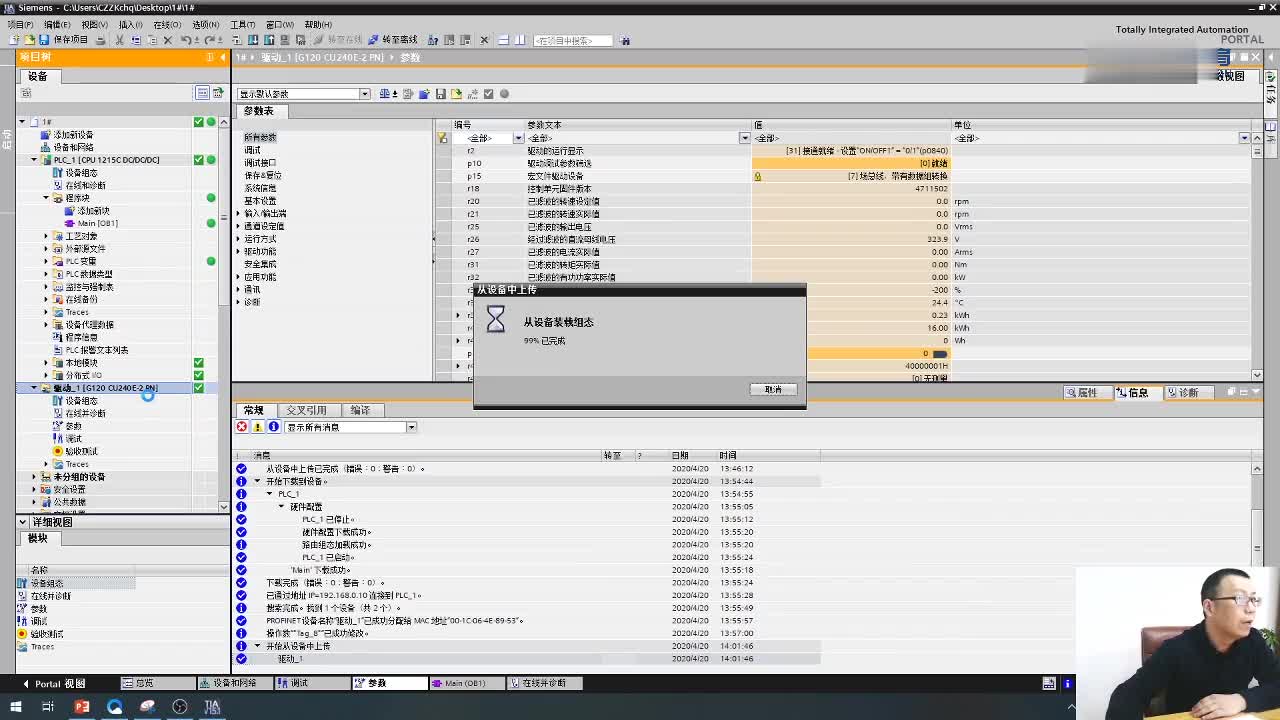Click the undo arrow icon
The image size is (1280, 720).
point(186,40)
